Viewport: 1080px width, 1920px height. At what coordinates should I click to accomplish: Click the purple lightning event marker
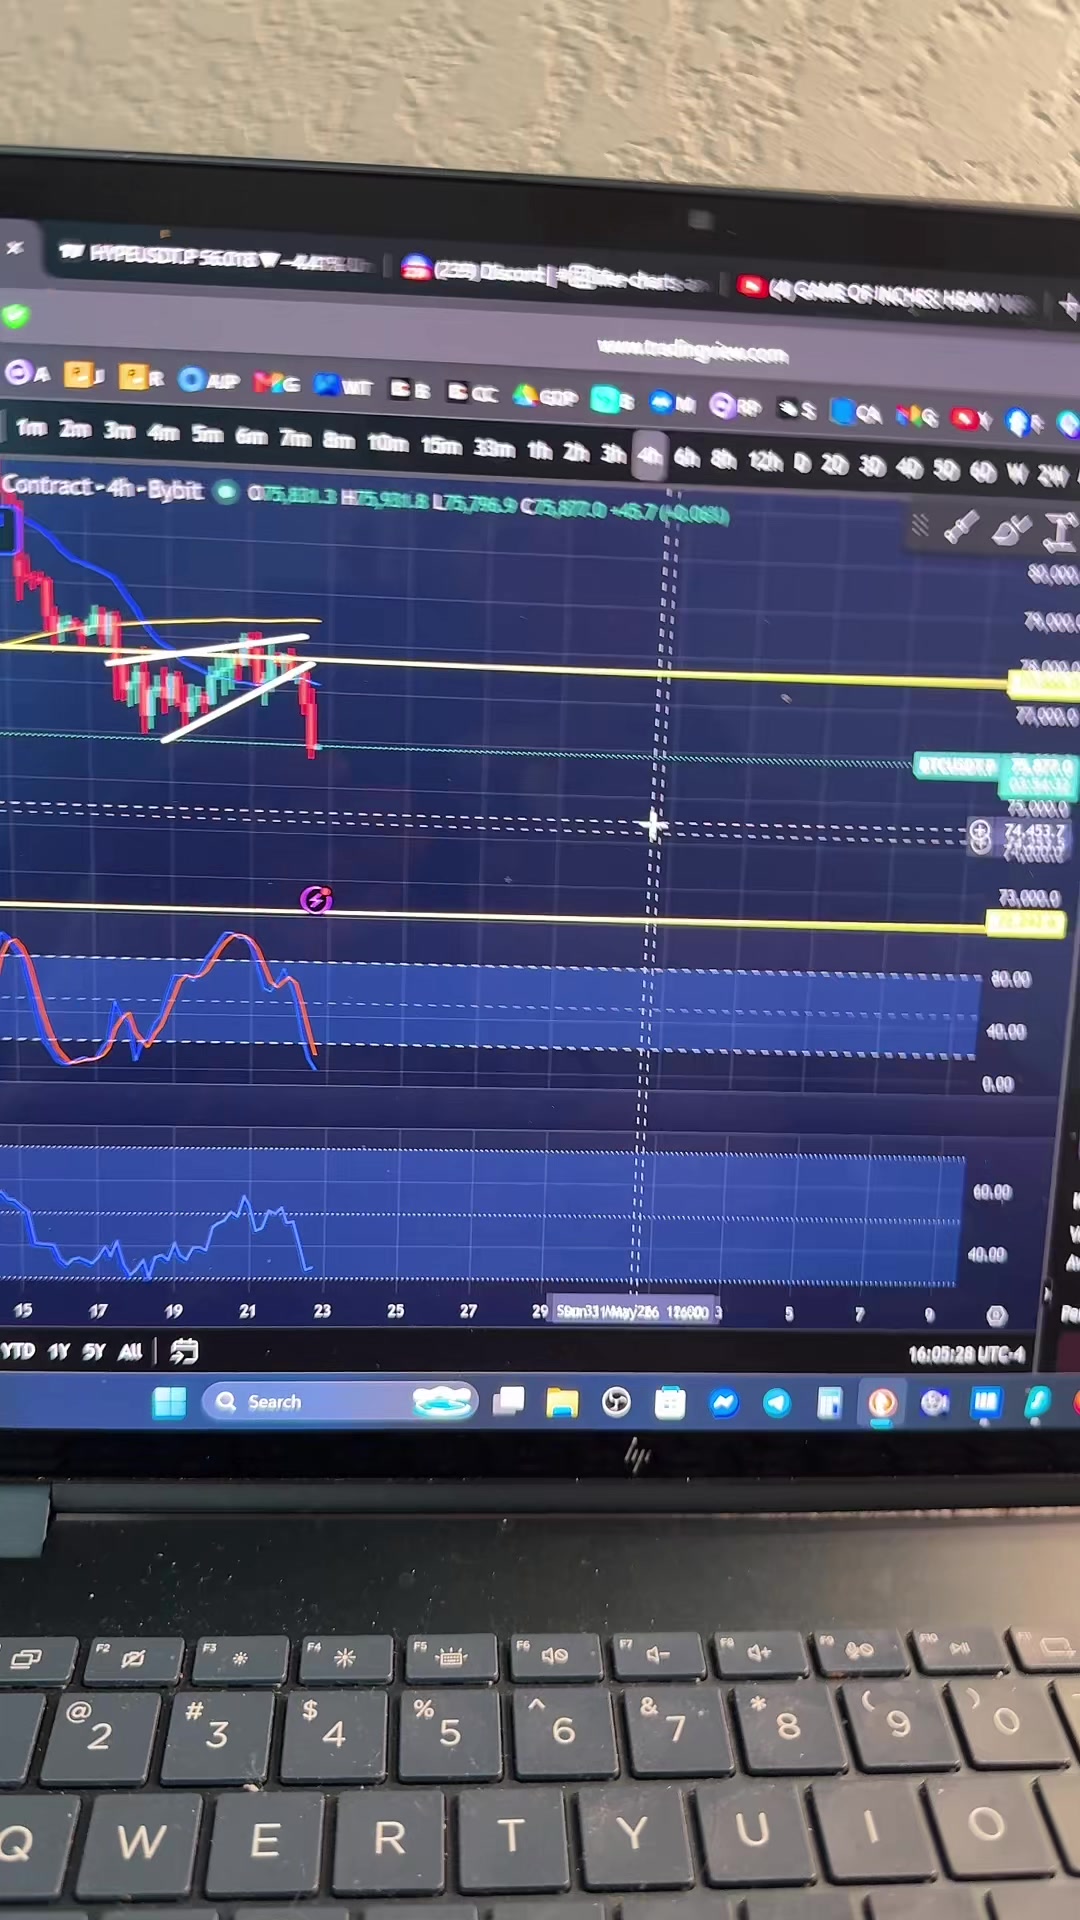click(x=316, y=900)
